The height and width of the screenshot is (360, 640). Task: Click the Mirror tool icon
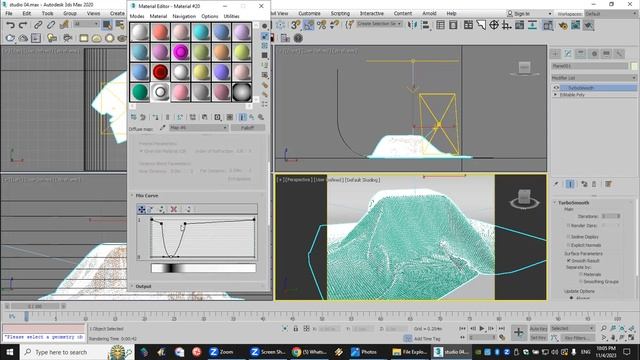(x=412, y=25)
